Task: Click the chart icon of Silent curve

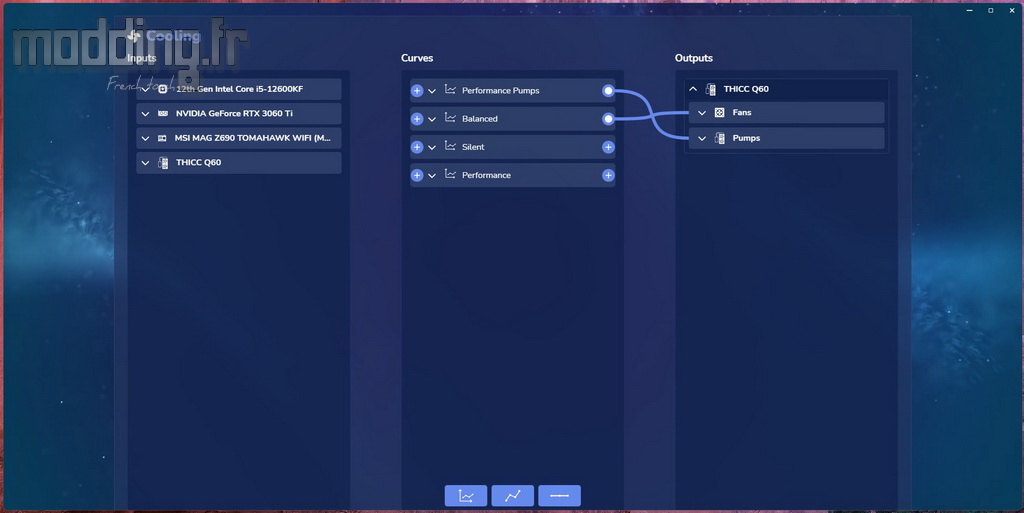Action: (x=450, y=146)
